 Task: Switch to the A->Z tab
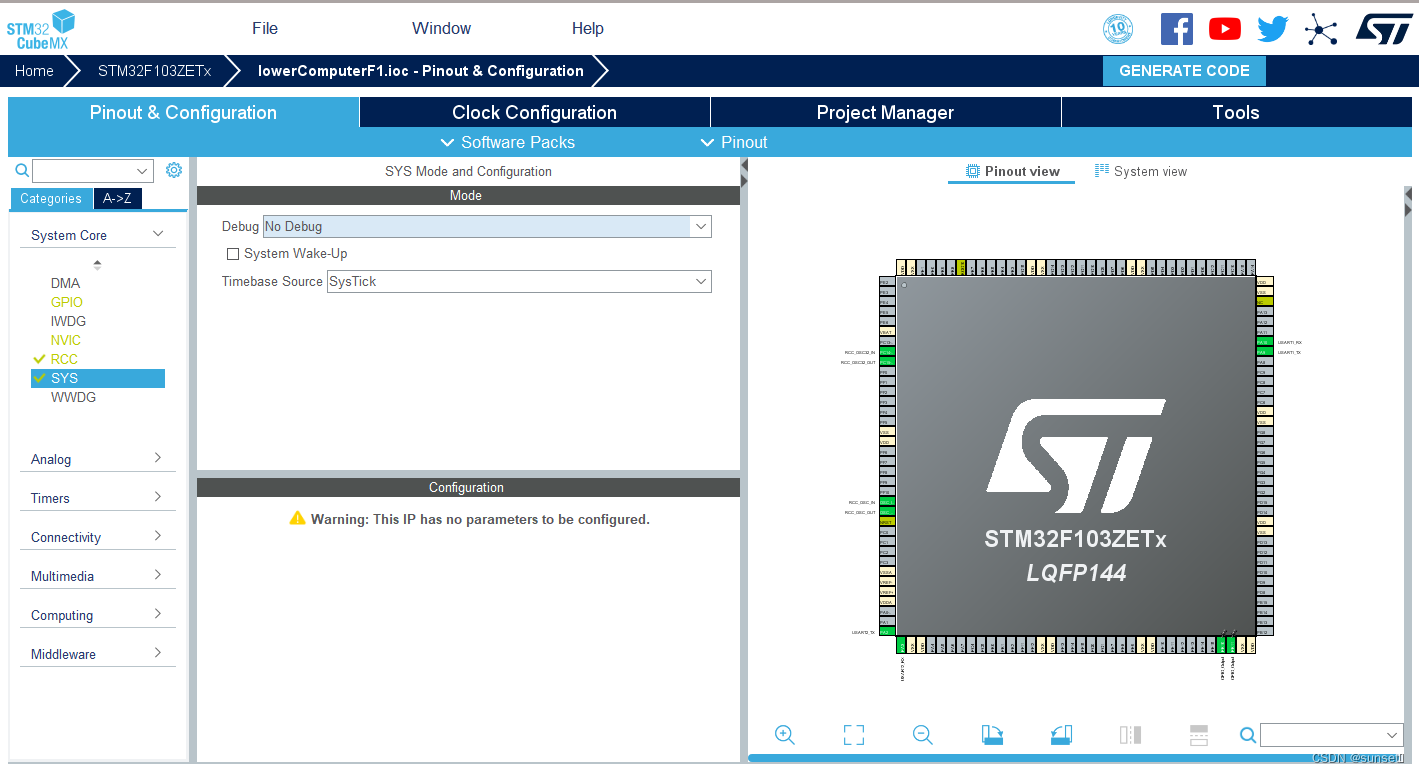point(117,198)
